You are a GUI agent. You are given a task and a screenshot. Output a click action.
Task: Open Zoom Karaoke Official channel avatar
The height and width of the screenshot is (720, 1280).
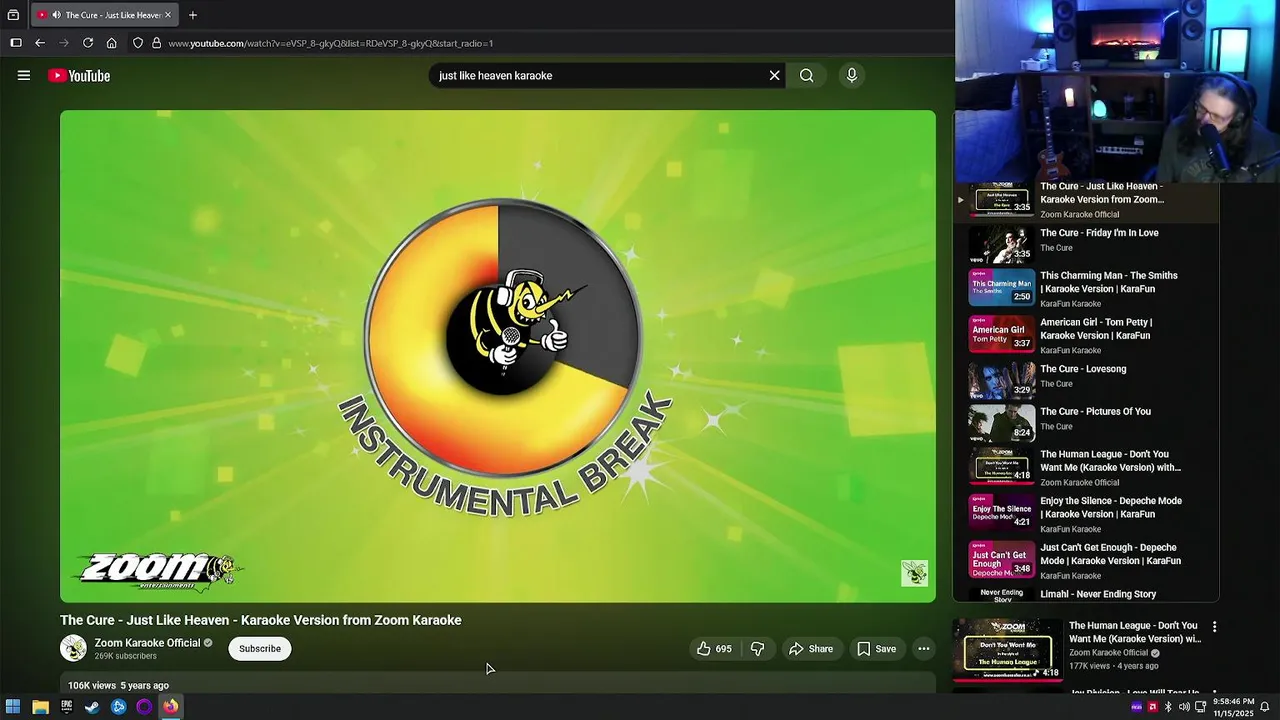73,648
